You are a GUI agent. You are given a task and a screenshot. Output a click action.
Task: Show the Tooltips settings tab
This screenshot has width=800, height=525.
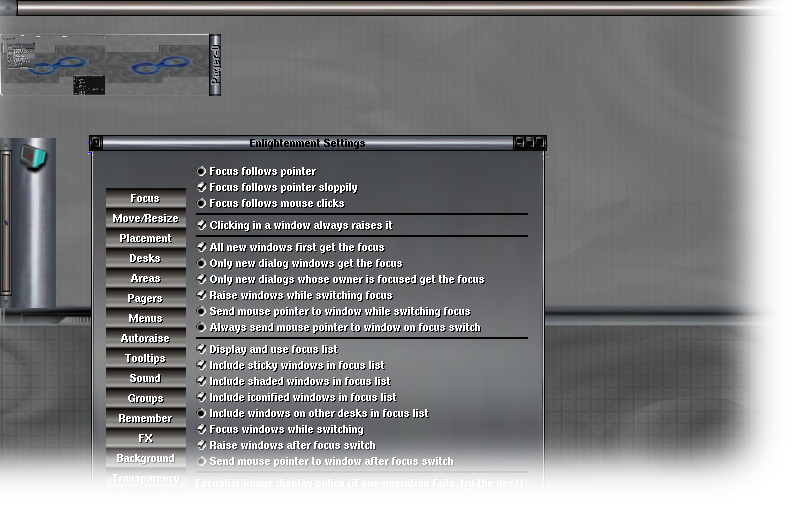[145, 358]
